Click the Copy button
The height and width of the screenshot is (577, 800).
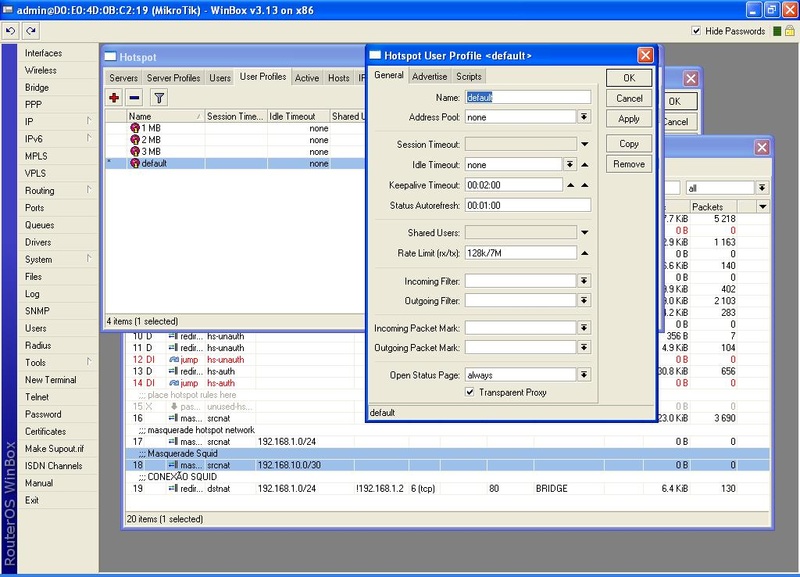pos(629,144)
